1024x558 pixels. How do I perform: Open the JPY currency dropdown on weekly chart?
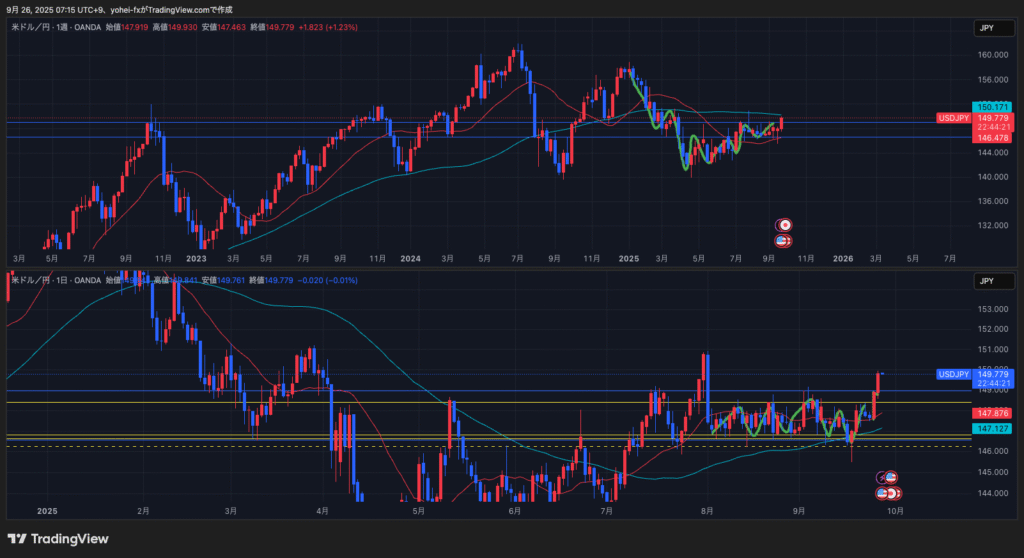click(x=987, y=29)
